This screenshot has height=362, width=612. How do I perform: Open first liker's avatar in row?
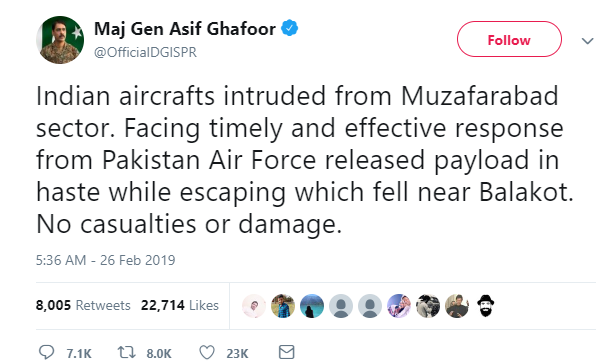[x=254, y=305]
